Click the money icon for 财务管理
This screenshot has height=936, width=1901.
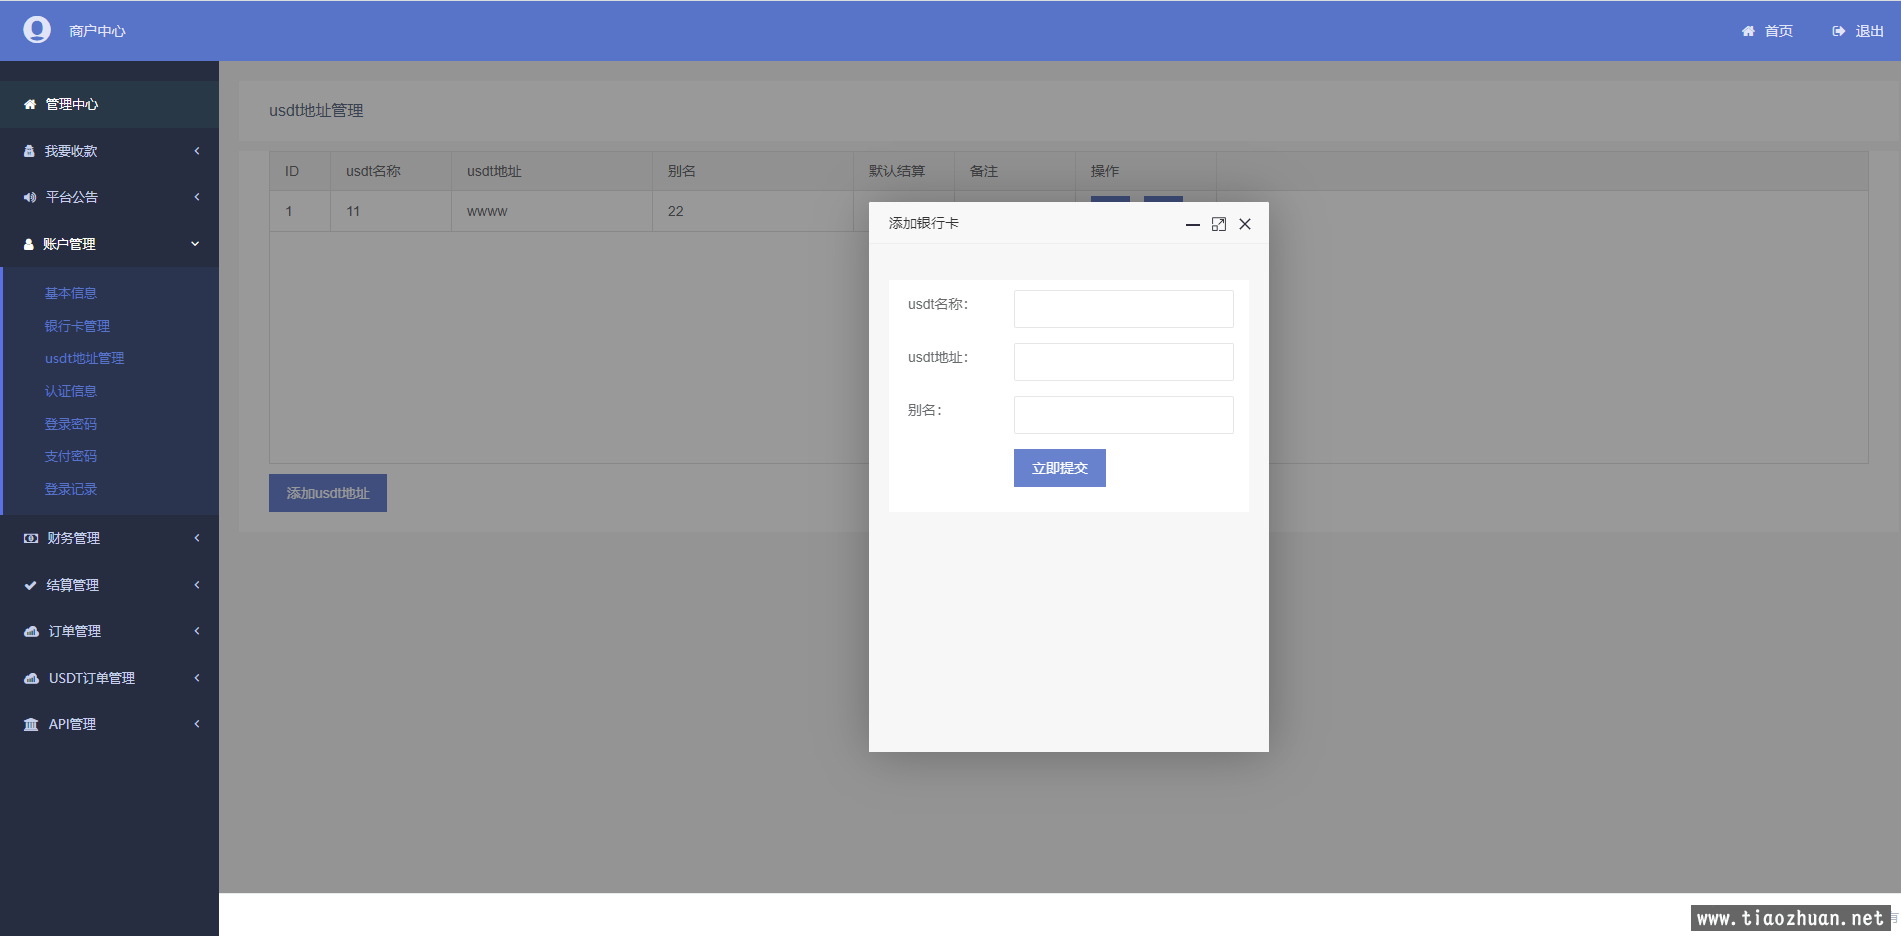click(x=31, y=538)
